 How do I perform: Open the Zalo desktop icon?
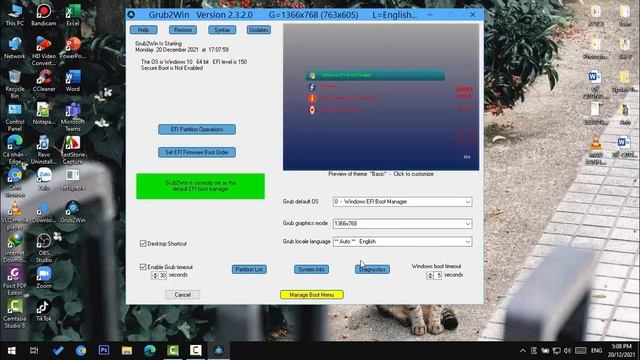(44, 180)
